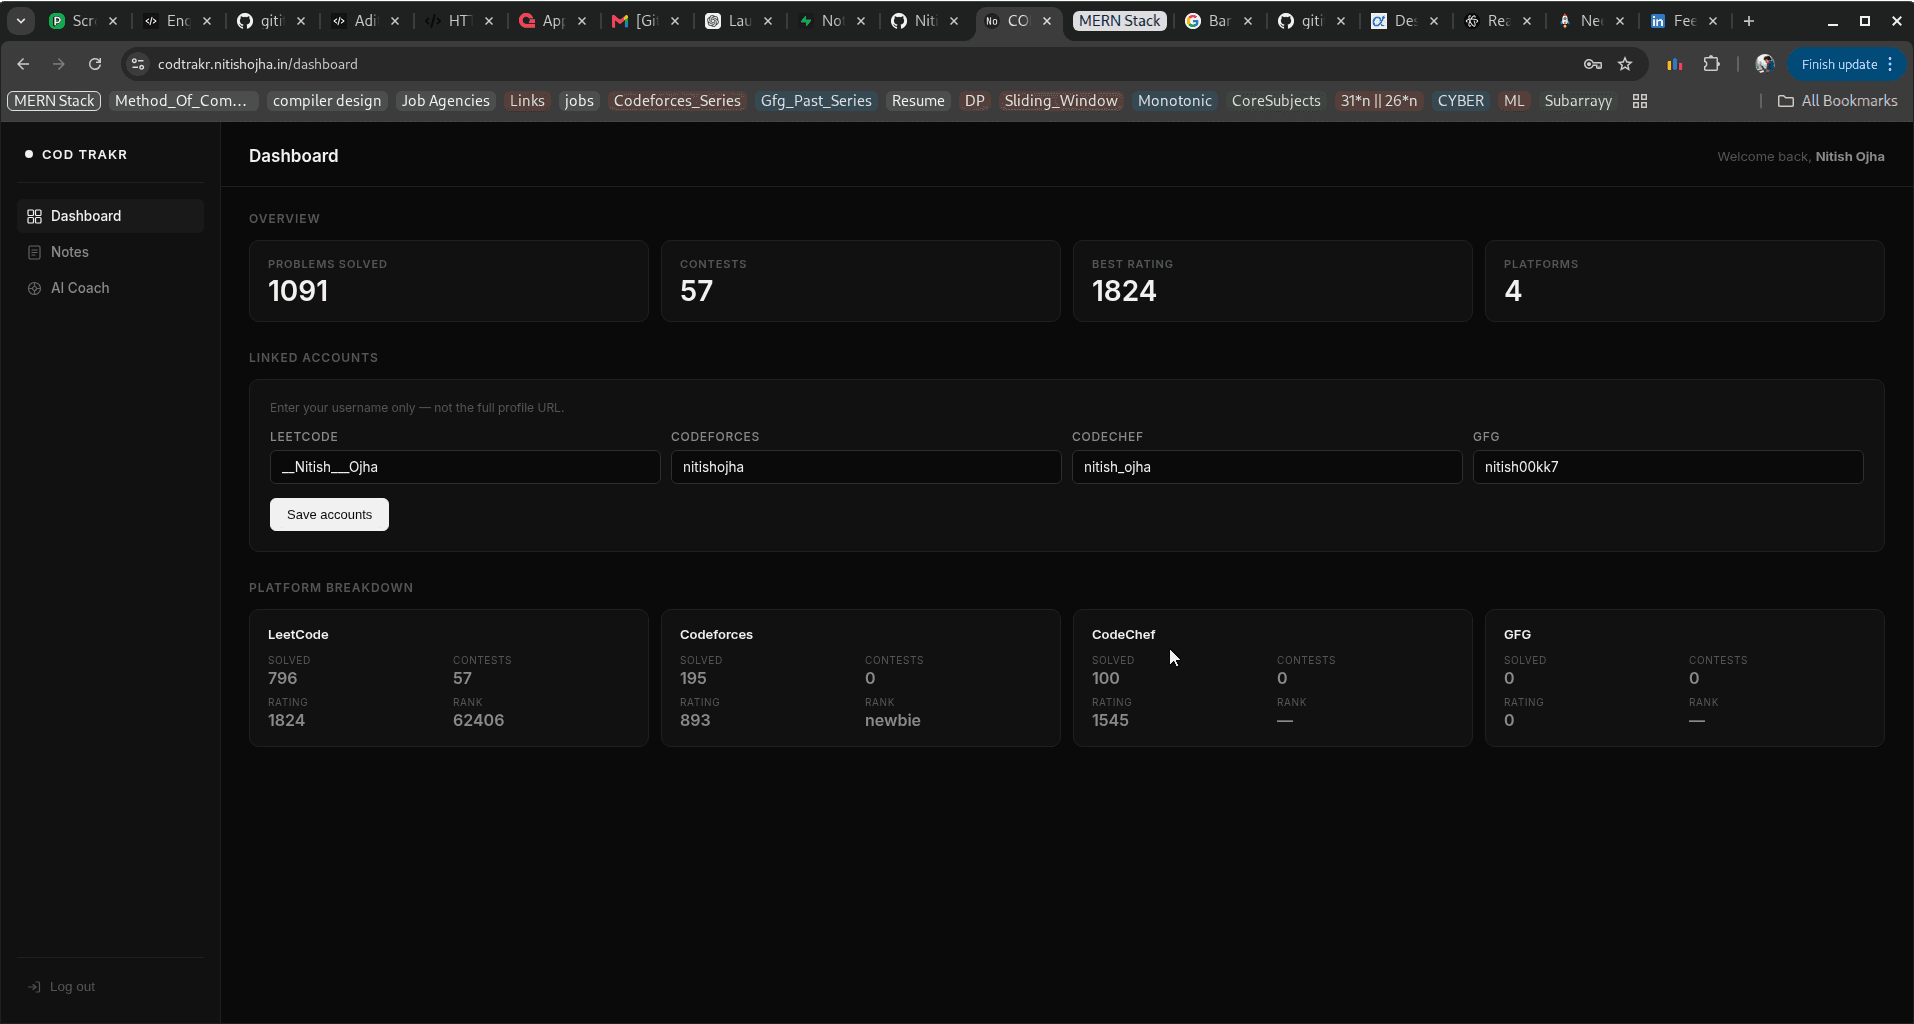Expand the tab search dropdown arrow
Viewport: 1914px width, 1024px height.
21,21
